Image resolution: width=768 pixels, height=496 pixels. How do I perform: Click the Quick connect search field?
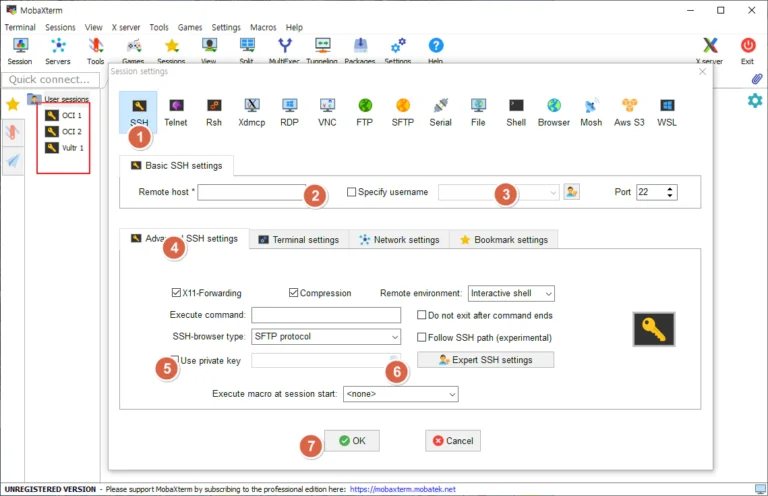pos(50,79)
